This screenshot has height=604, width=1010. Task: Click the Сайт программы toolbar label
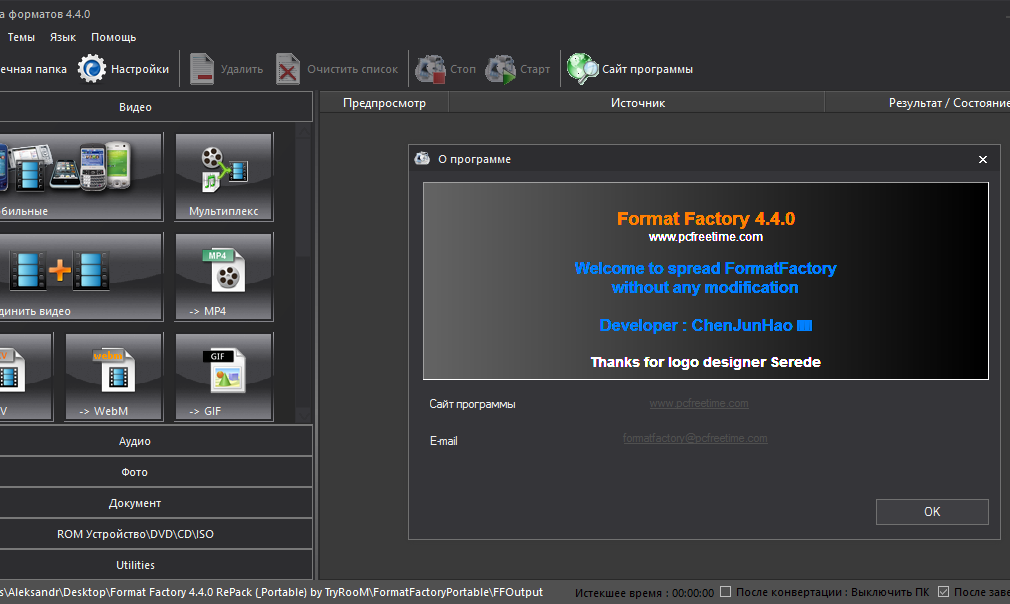647,69
